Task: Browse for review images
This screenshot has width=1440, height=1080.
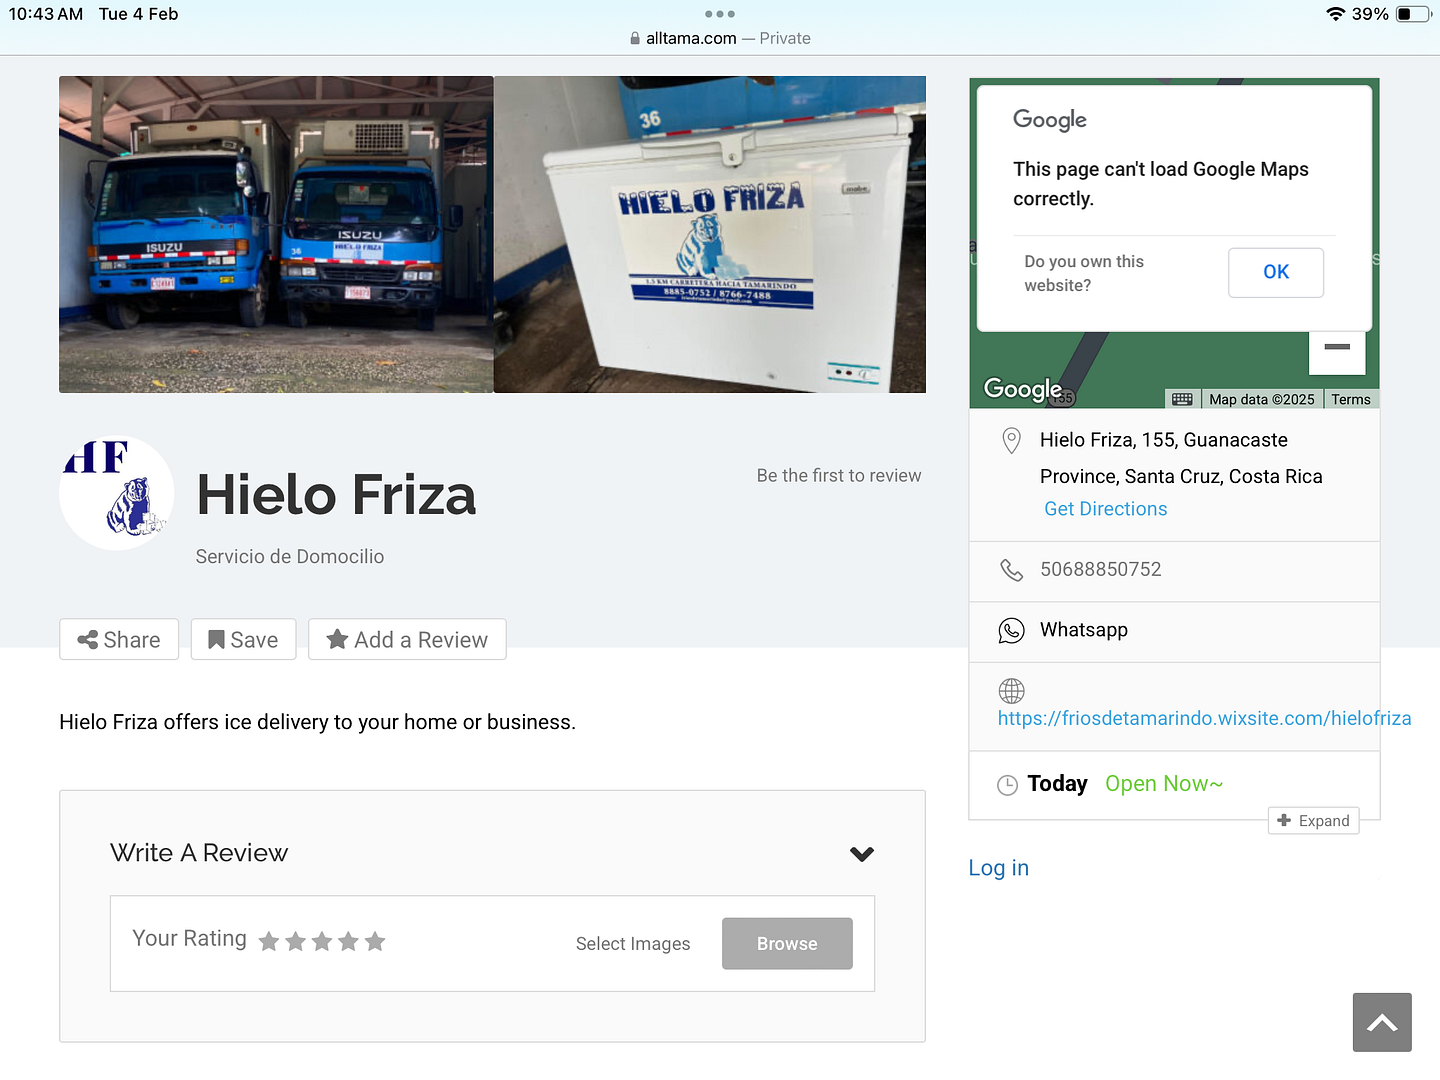Action: (x=787, y=944)
